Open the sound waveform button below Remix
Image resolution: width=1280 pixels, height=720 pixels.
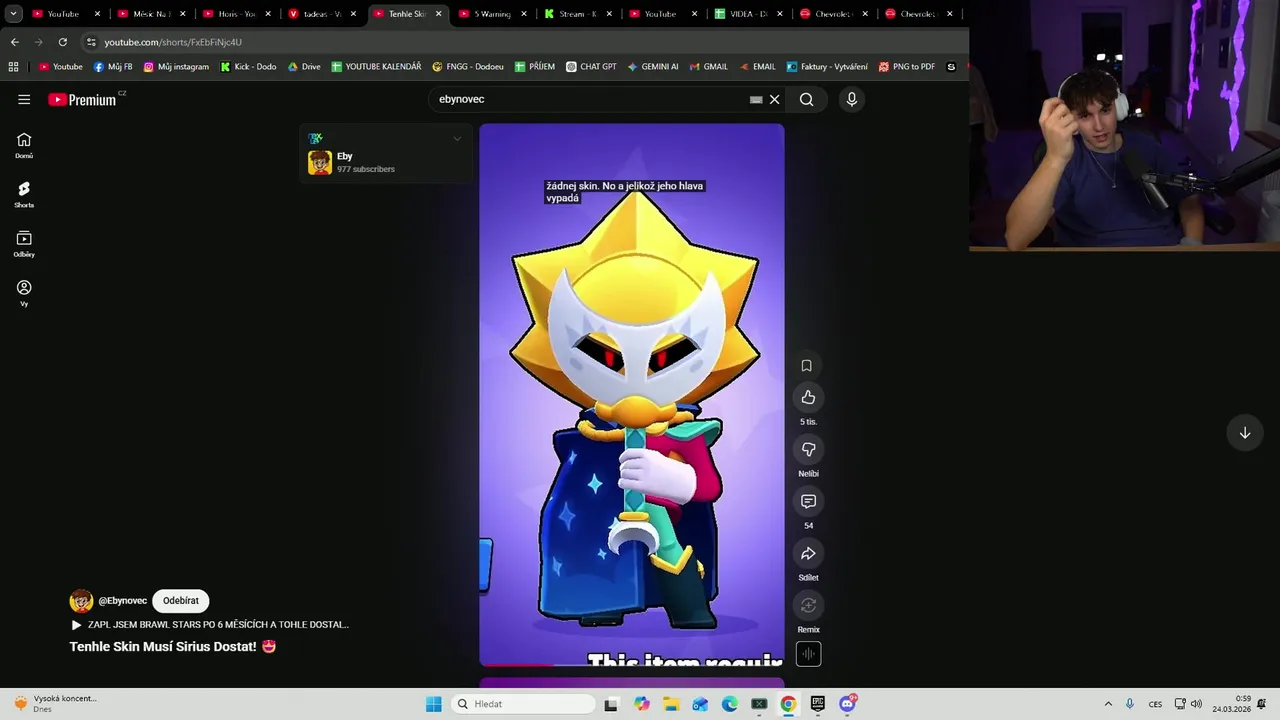(x=808, y=654)
